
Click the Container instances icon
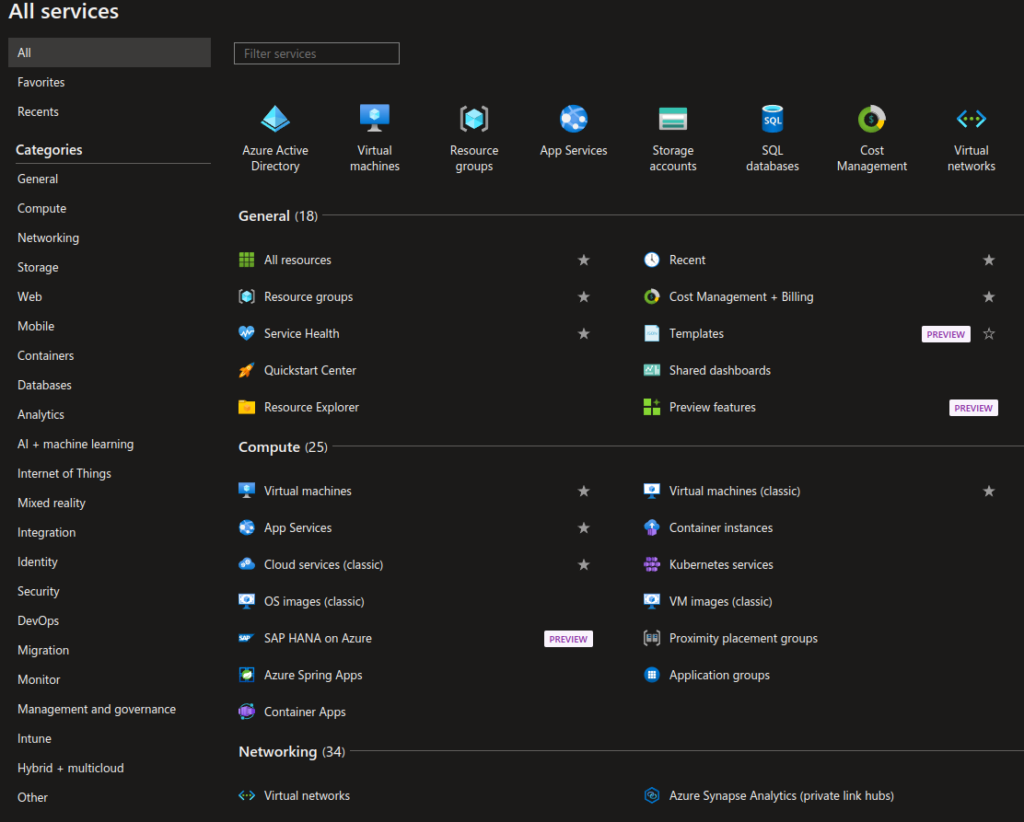652,528
